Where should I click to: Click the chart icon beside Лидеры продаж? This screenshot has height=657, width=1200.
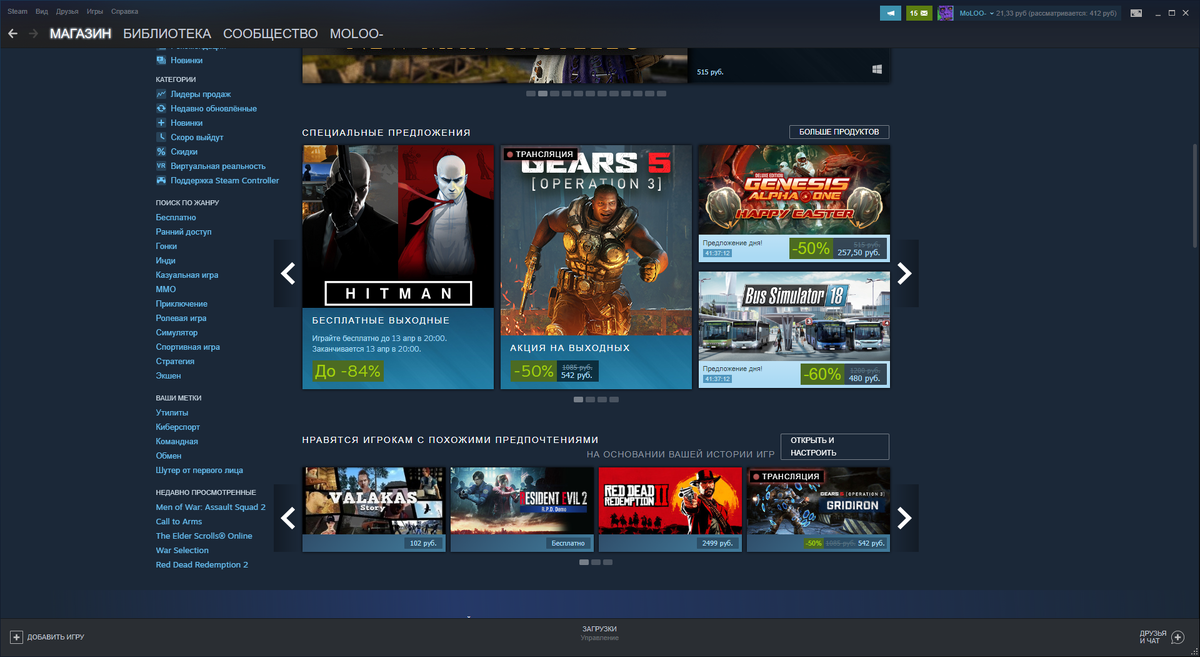click(x=161, y=94)
